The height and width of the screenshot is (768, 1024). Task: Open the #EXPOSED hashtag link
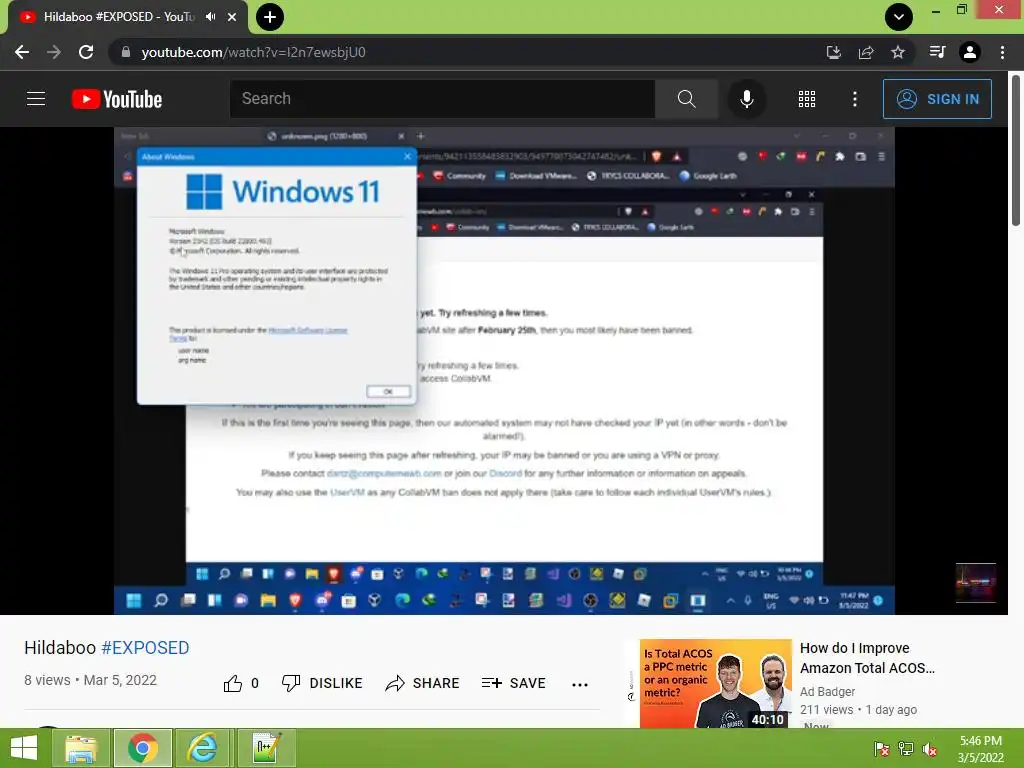[x=145, y=648]
